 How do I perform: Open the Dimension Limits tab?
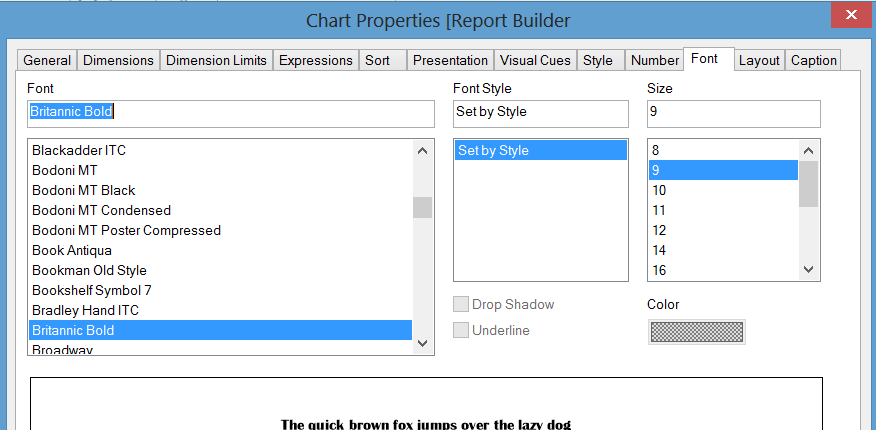click(x=216, y=60)
